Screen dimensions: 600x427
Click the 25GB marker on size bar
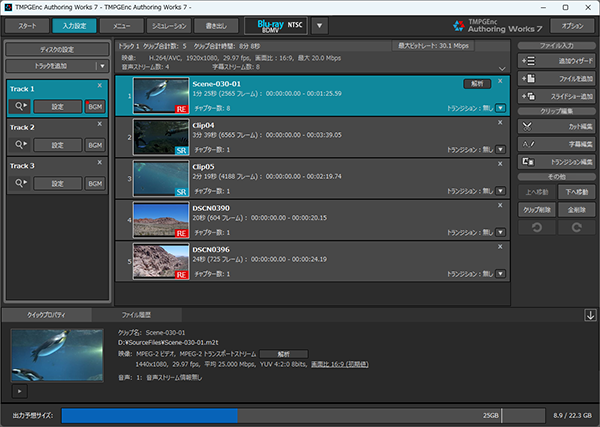[491, 415]
